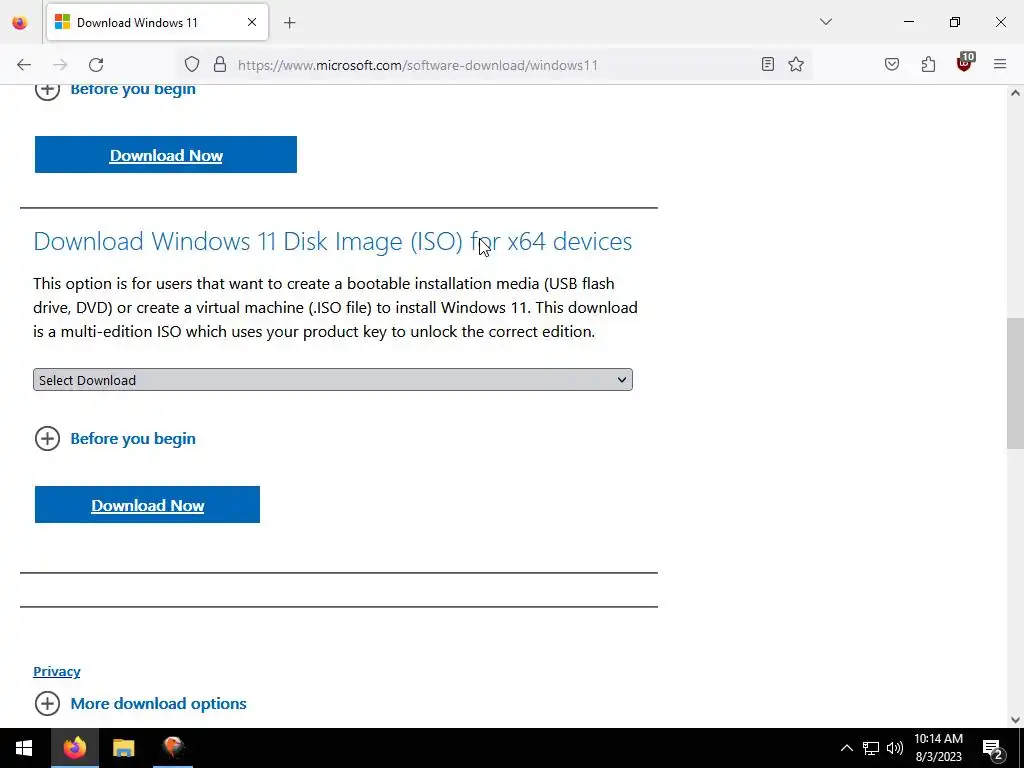Save page to Pocket
1024x768 pixels.
(x=892, y=64)
